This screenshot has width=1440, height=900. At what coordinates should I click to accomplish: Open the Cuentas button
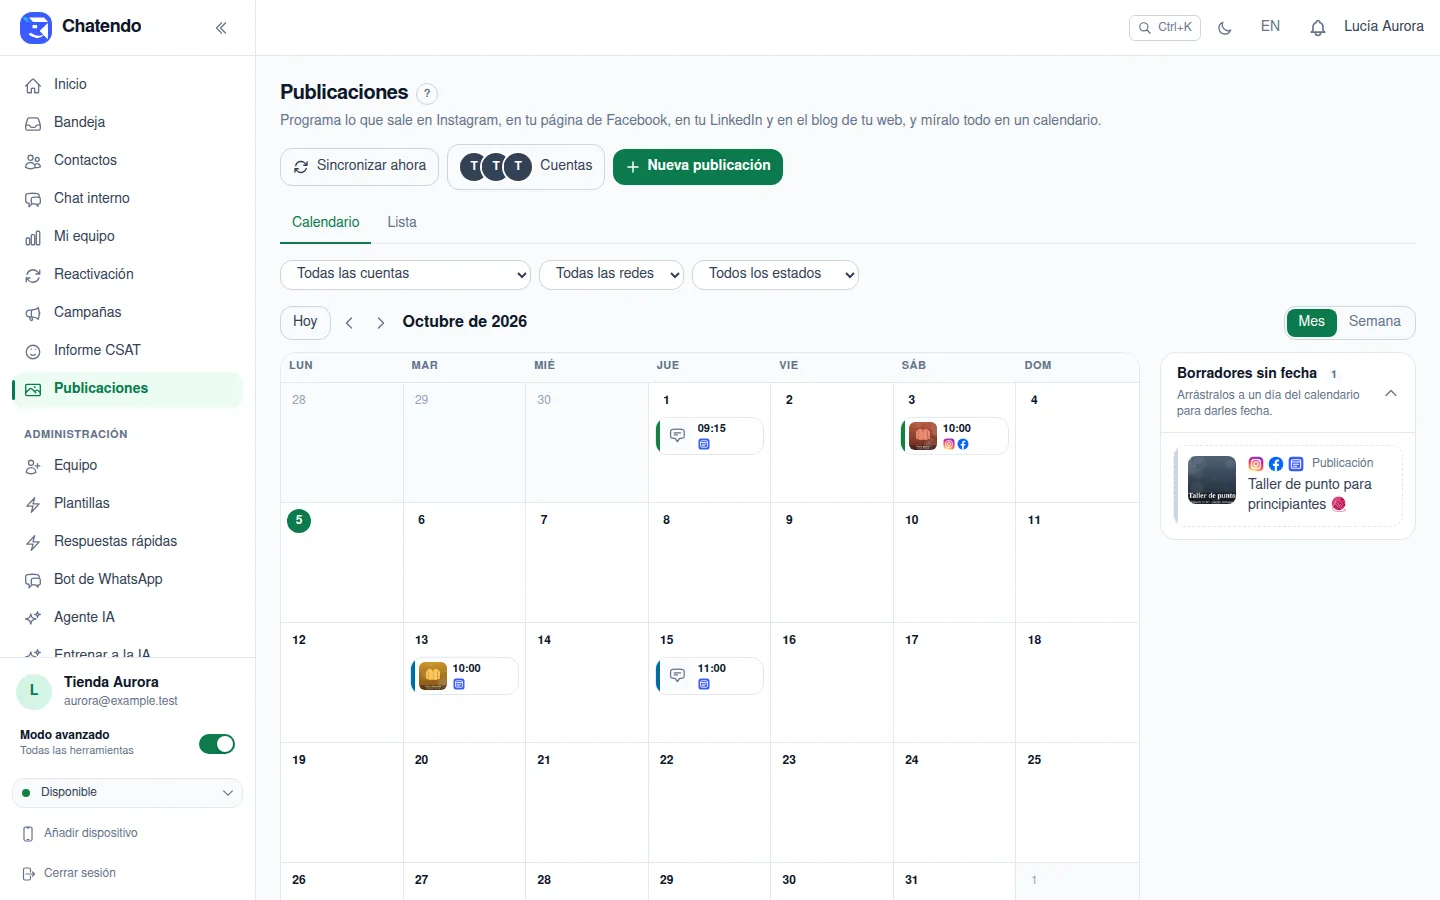(x=526, y=166)
